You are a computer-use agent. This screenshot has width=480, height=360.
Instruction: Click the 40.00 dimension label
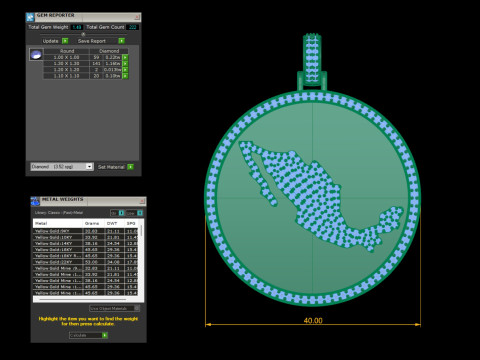tap(313, 320)
